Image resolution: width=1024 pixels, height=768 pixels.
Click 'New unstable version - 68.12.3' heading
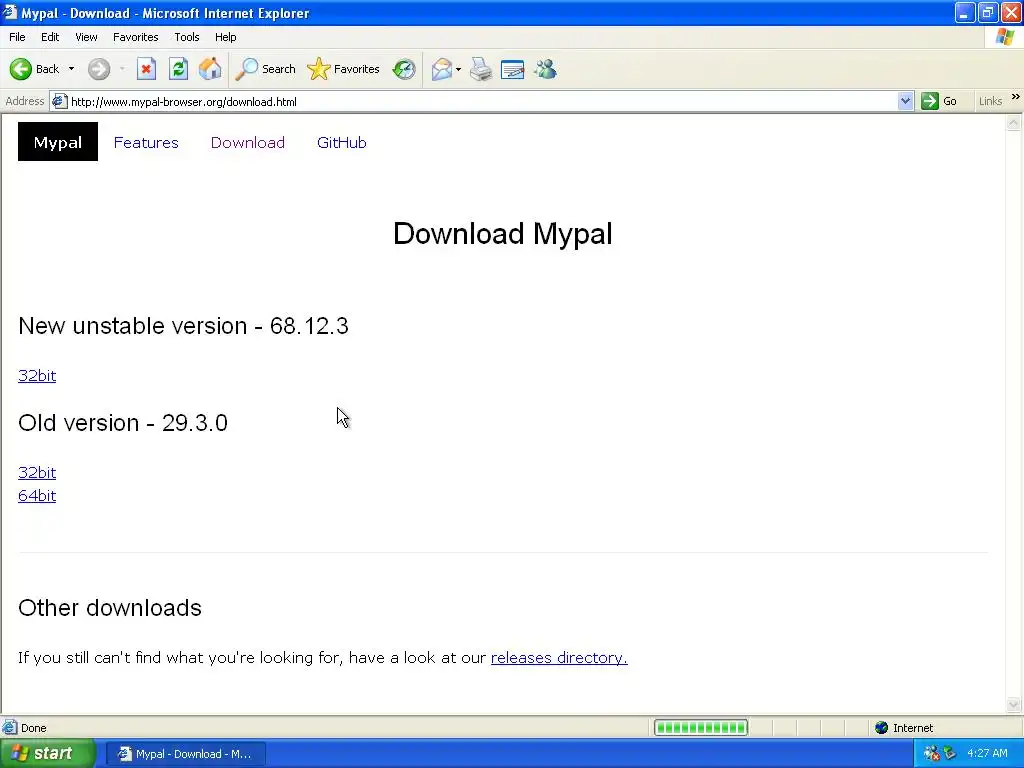point(184,326)
